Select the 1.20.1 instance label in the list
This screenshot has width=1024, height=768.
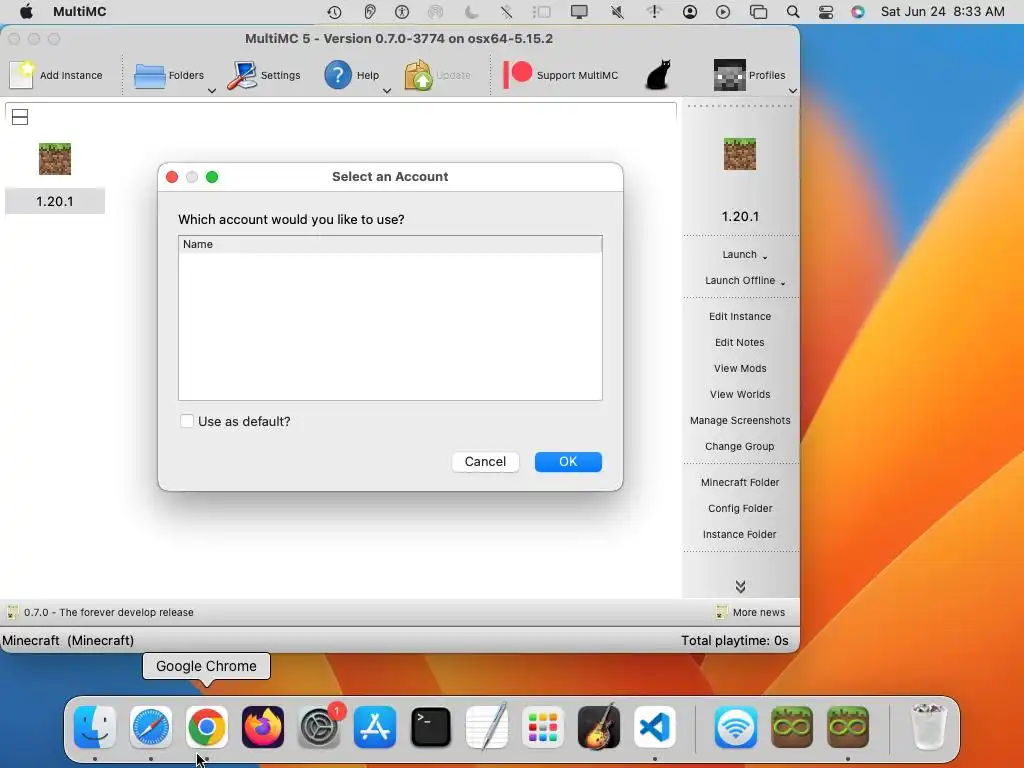[55, 201]
